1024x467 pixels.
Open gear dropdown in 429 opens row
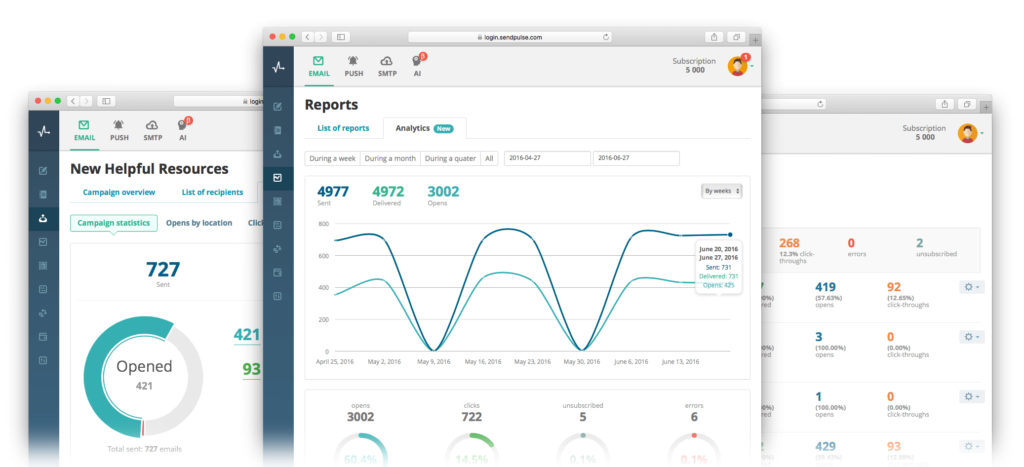[971, 446]
